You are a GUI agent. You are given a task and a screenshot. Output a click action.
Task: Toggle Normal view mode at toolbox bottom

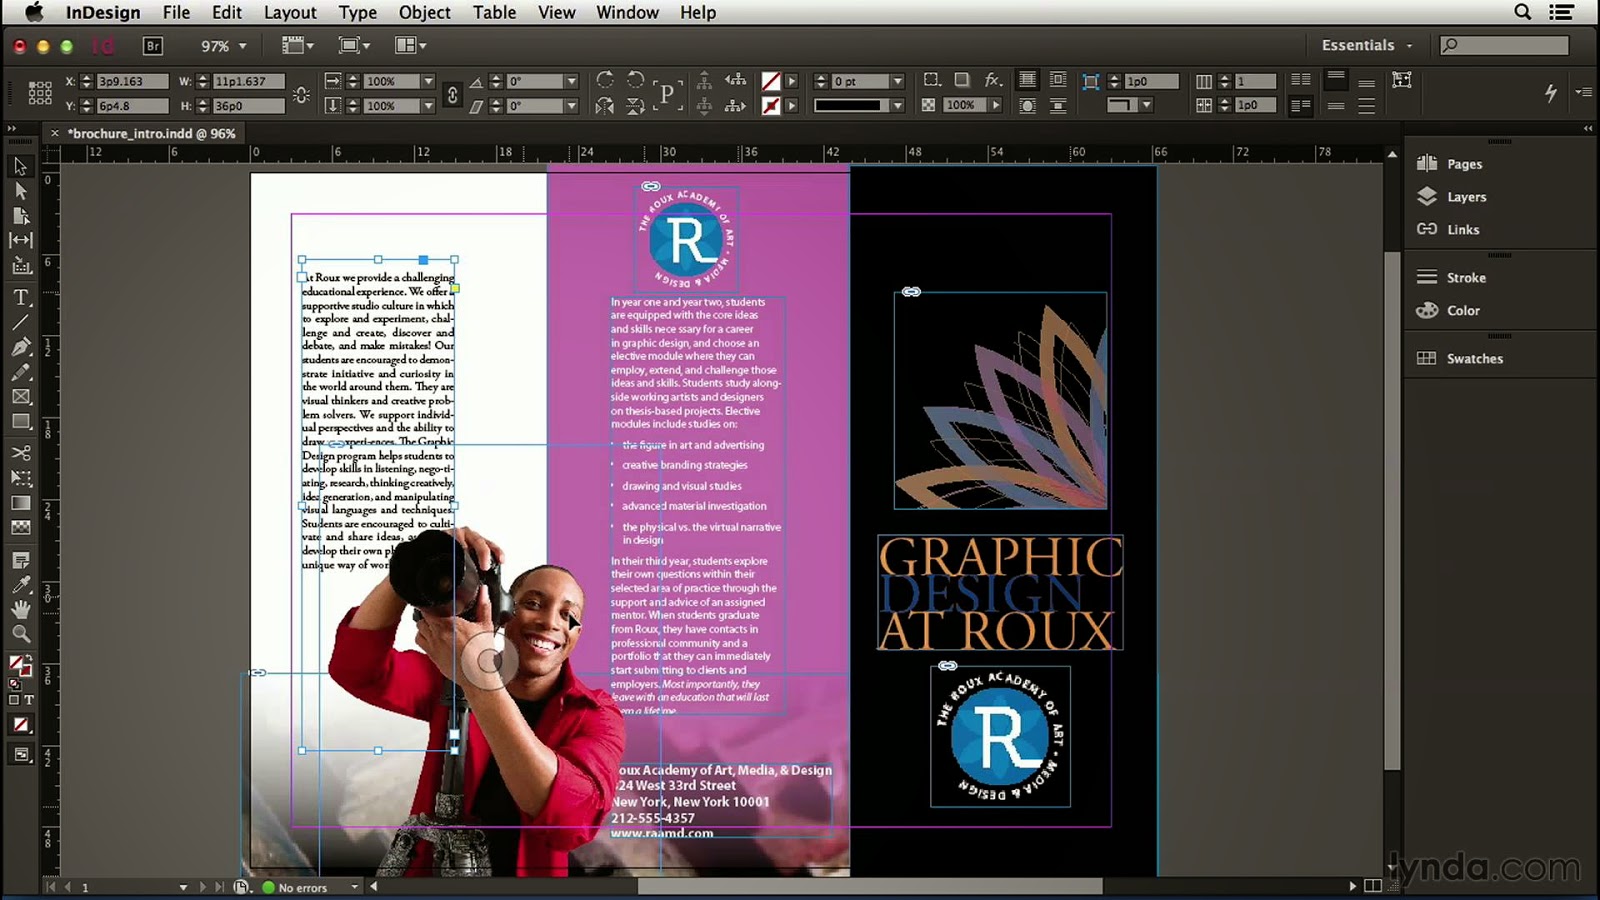point(21,754)
